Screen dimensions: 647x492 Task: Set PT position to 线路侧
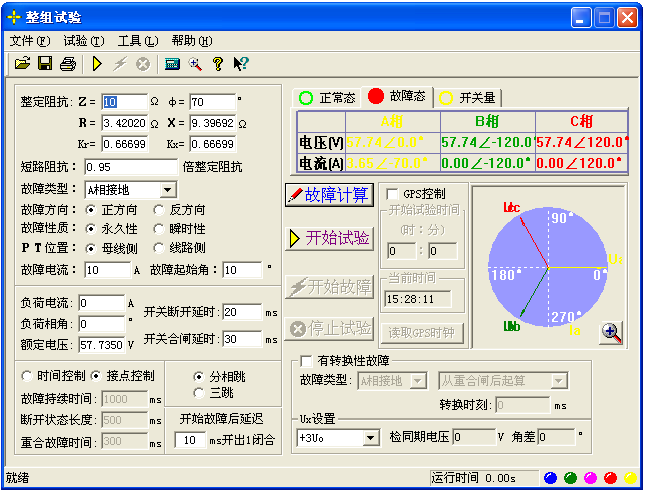click(159, 248)
